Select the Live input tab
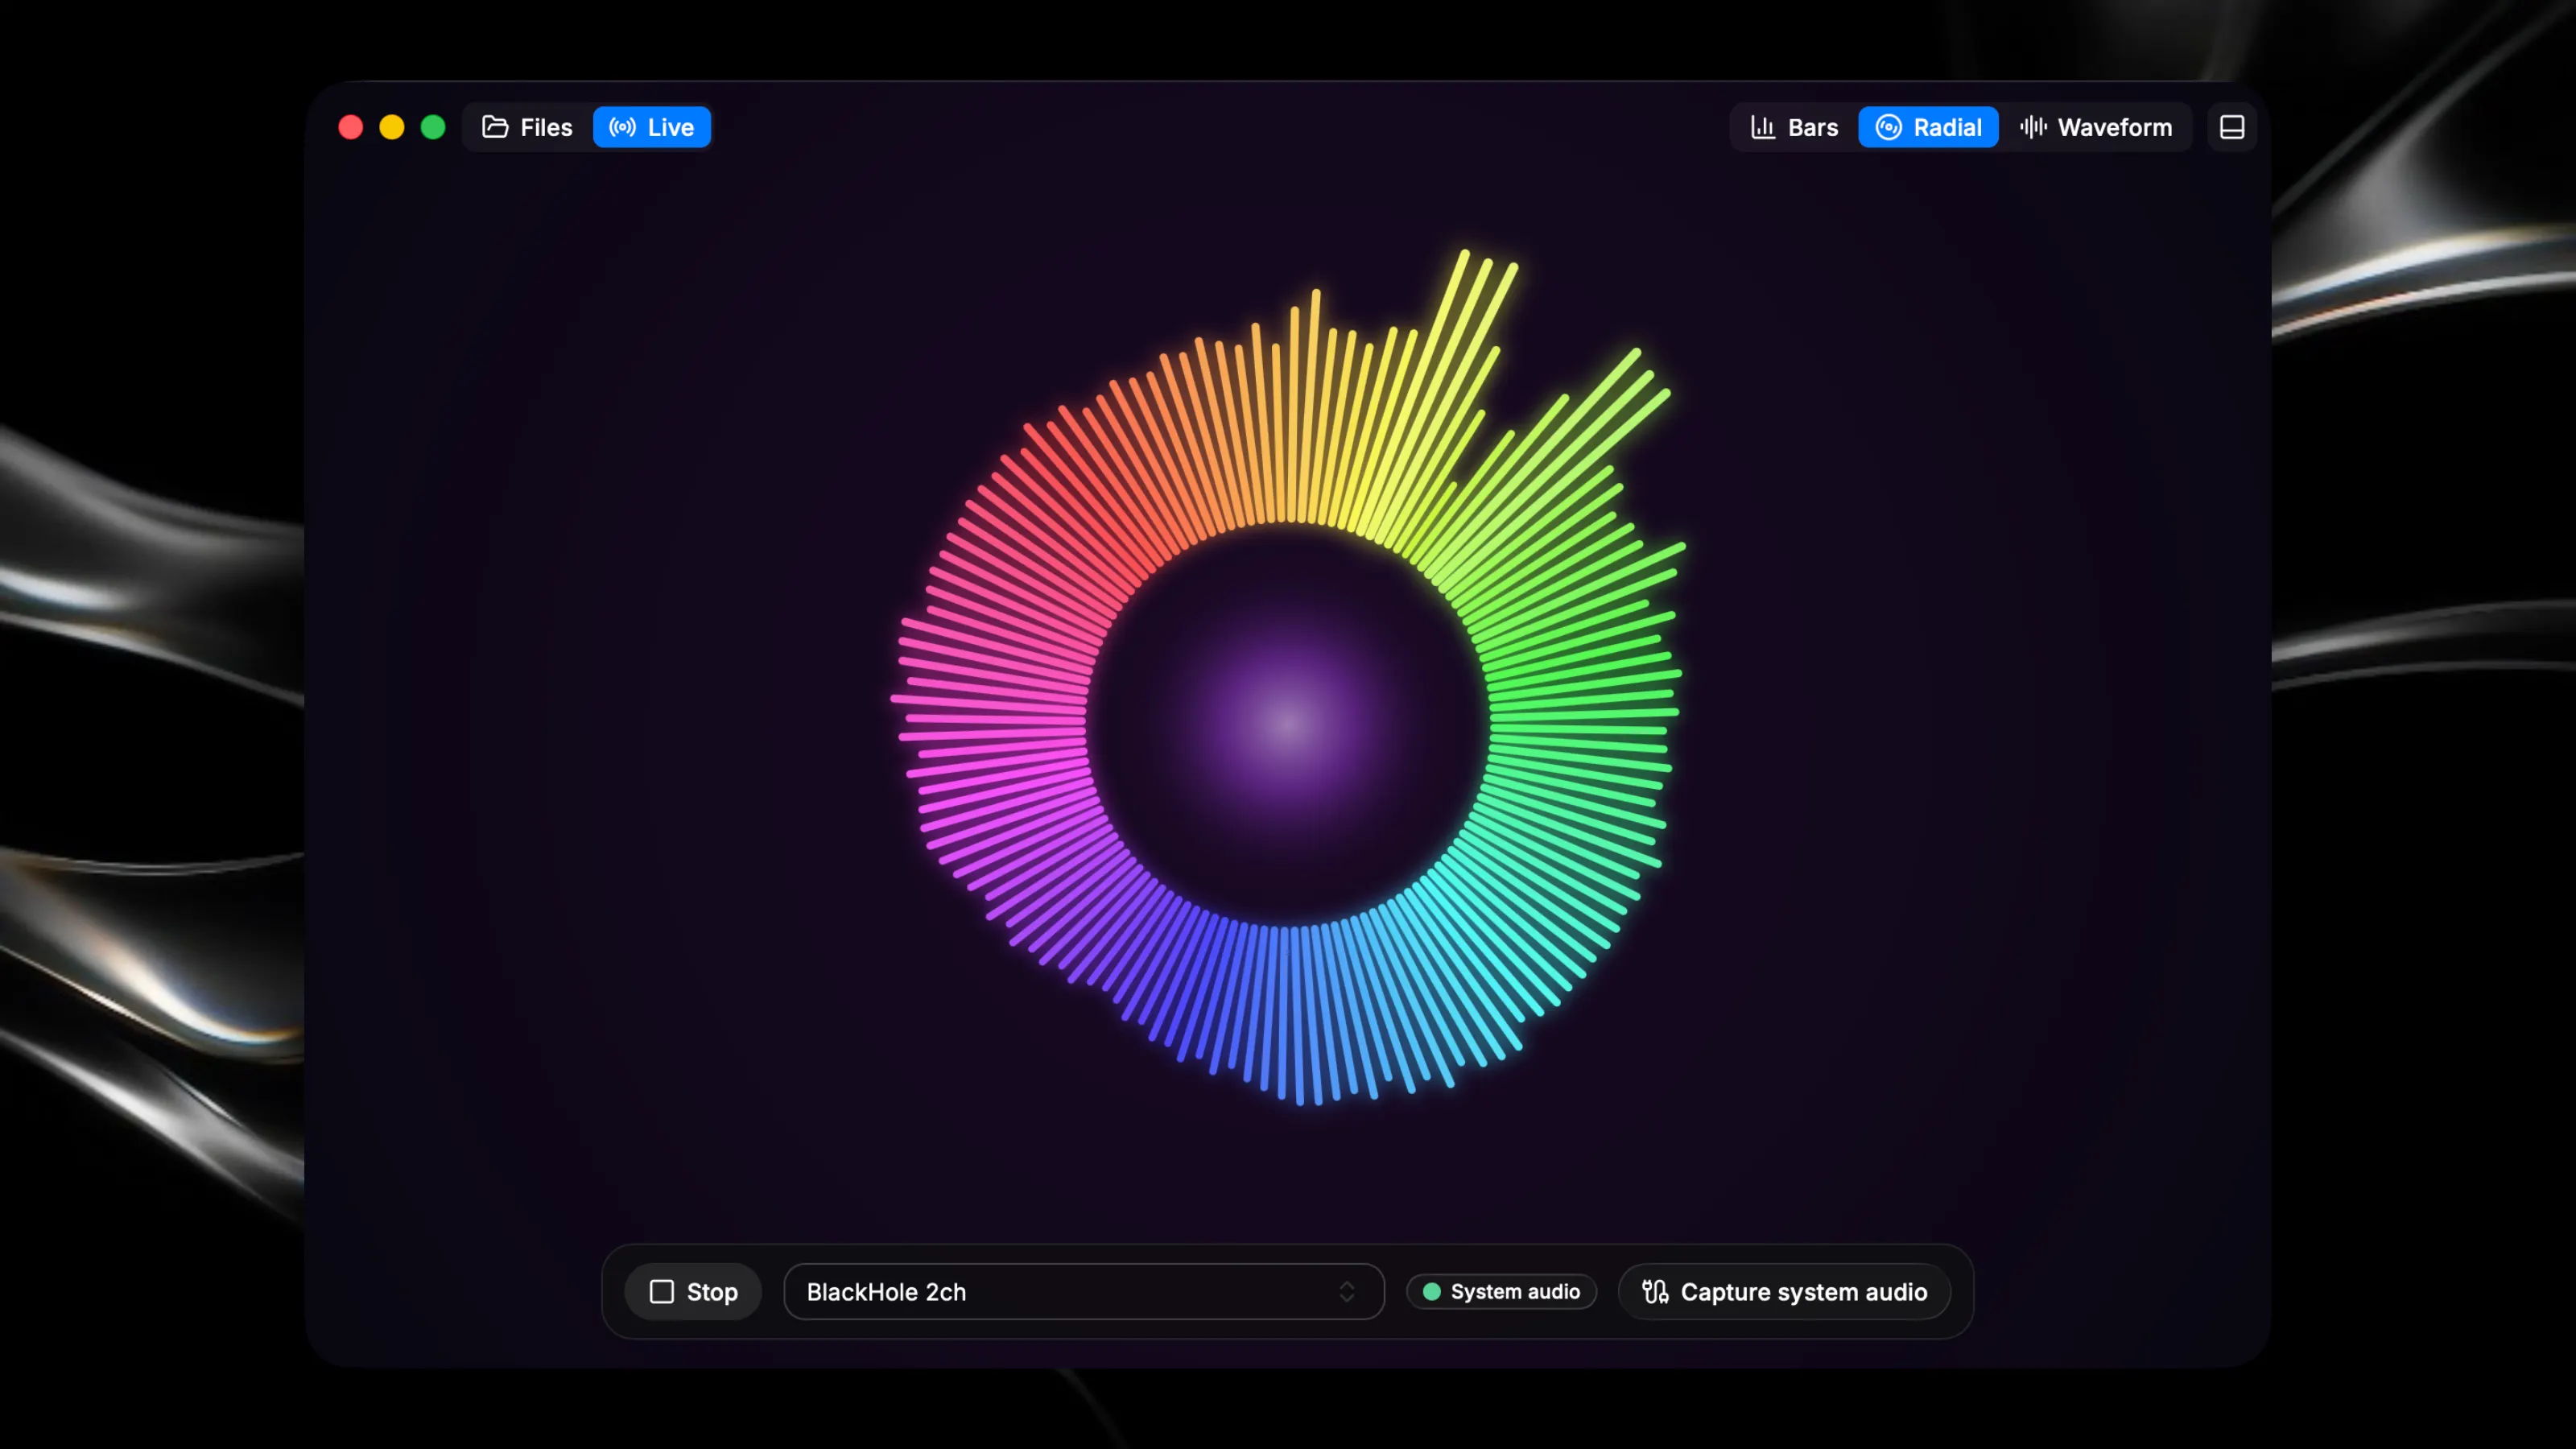This screenshot has height=1449, width=2576. click(652, 127)
